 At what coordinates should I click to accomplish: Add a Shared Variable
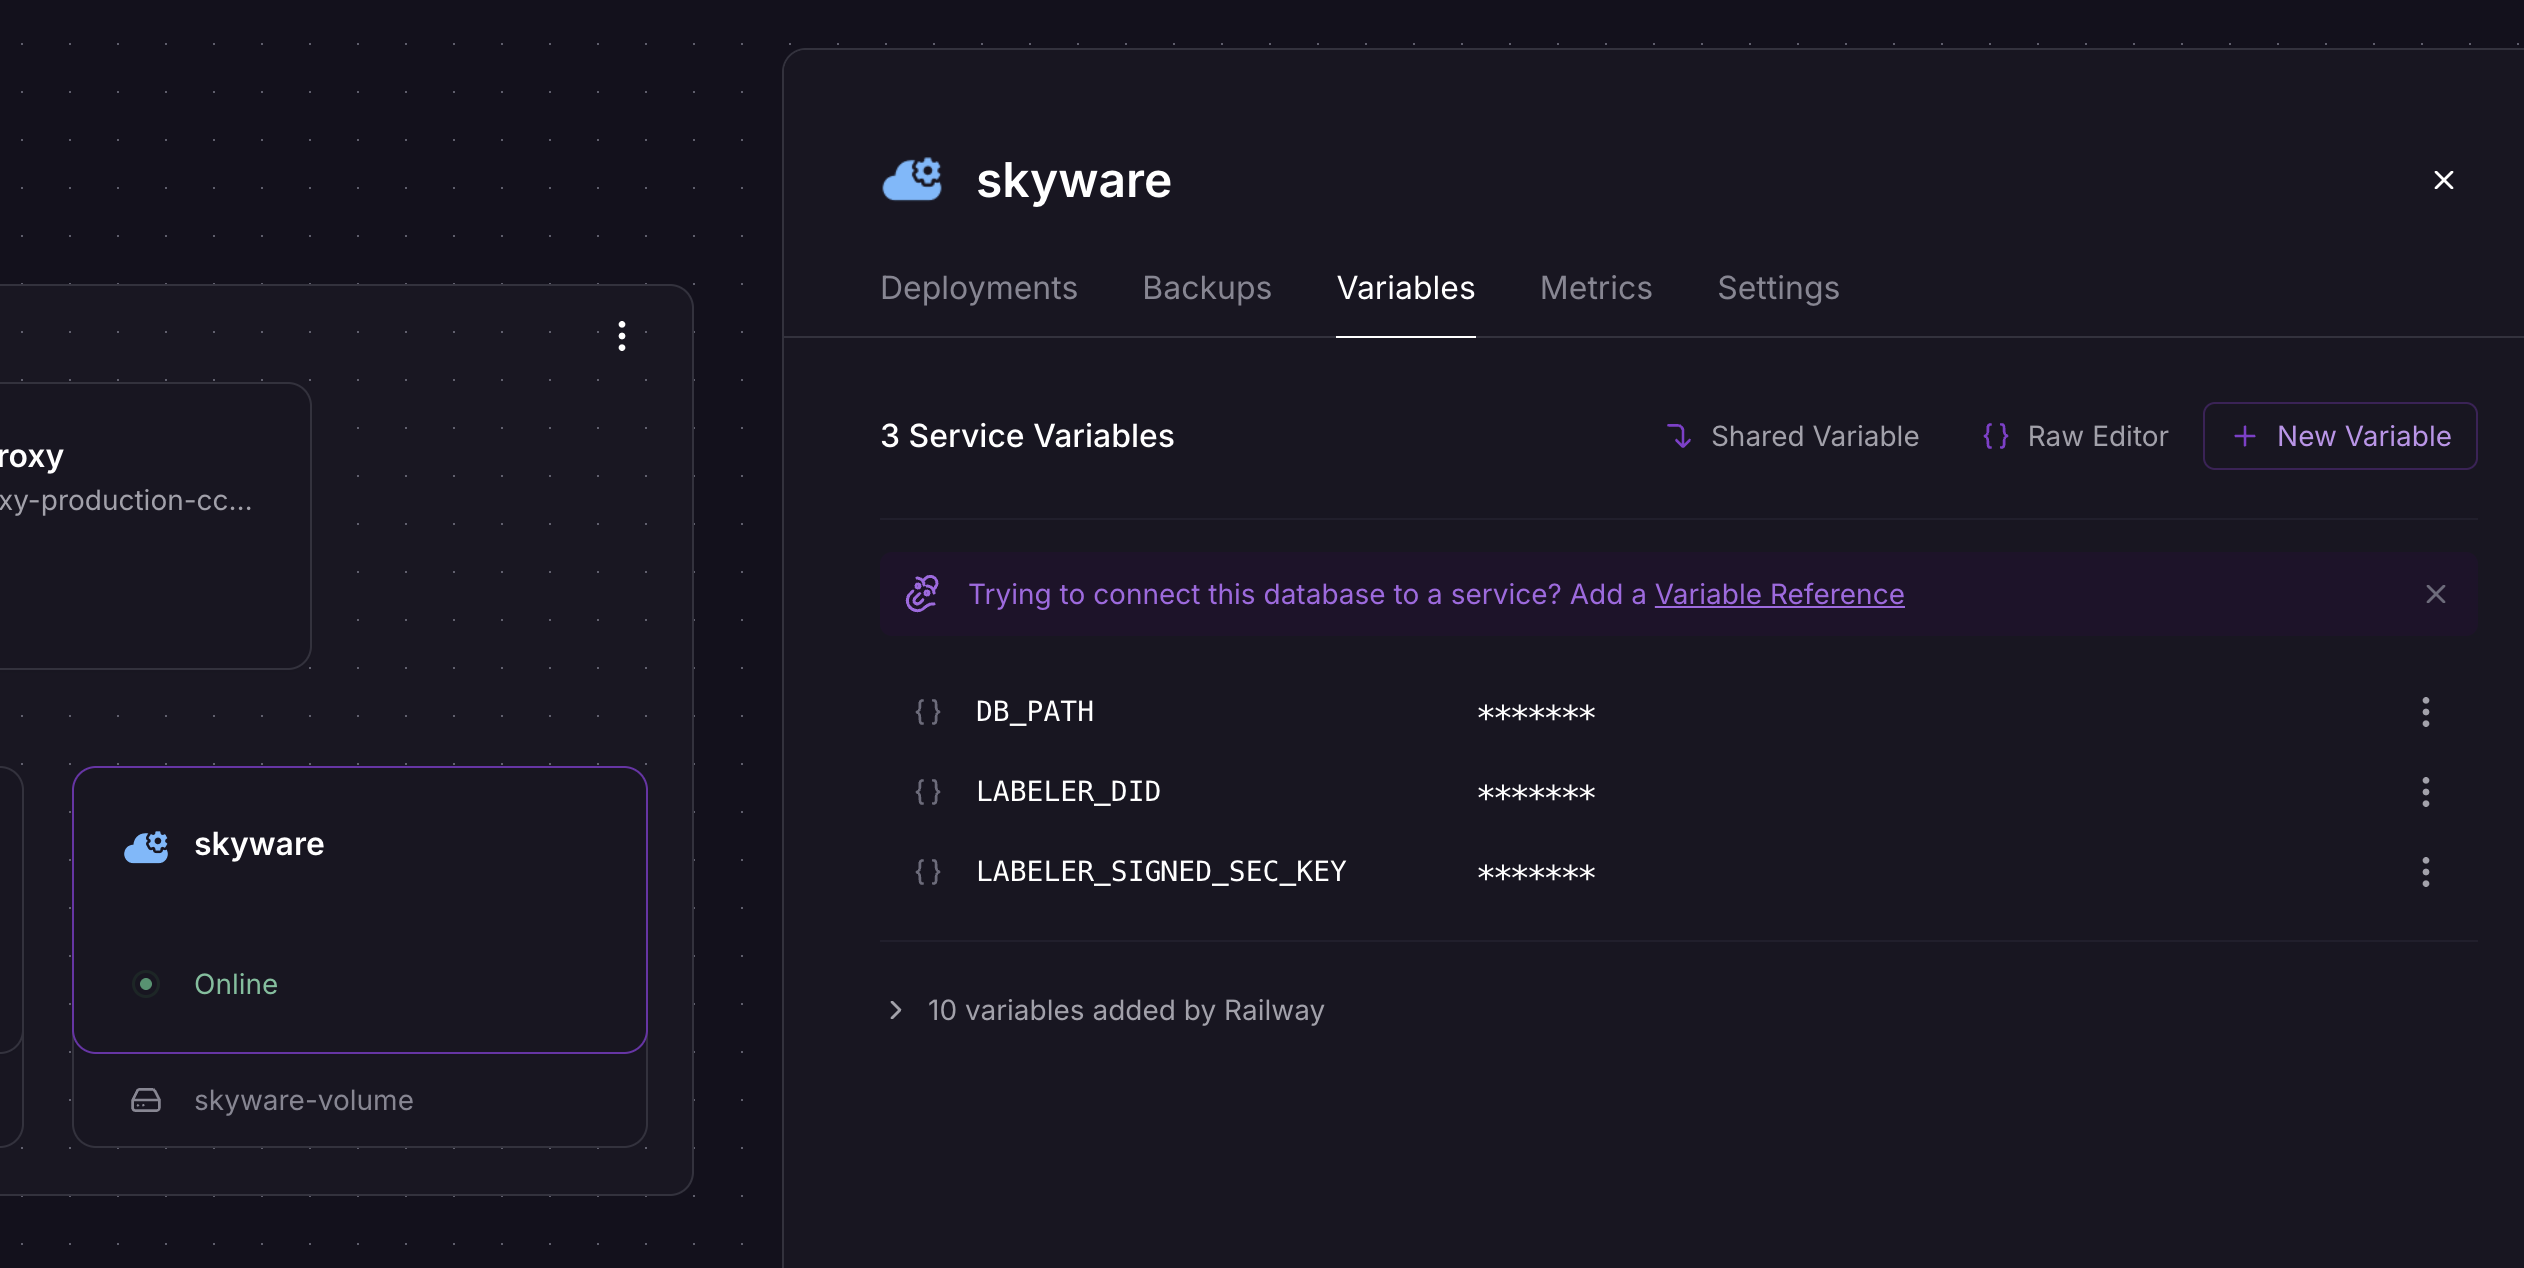(1792, 436)
